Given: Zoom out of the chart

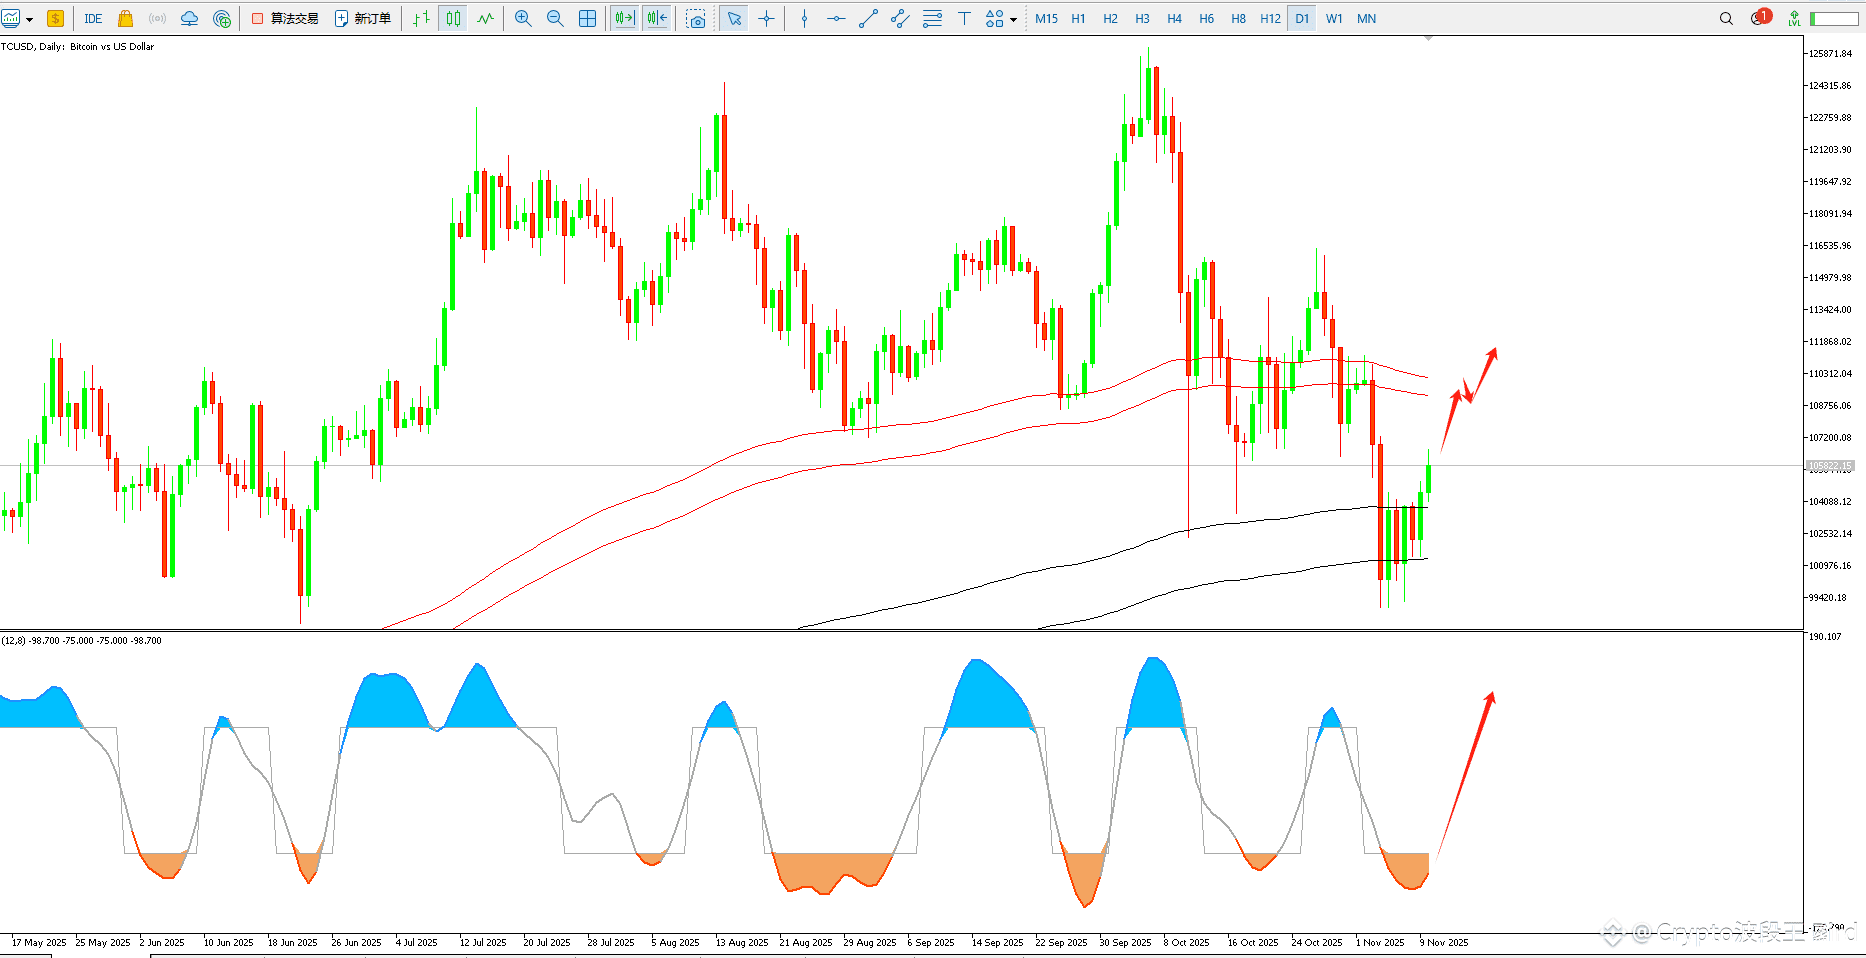Looking at the screenshot, I should [x=555, y=18].
